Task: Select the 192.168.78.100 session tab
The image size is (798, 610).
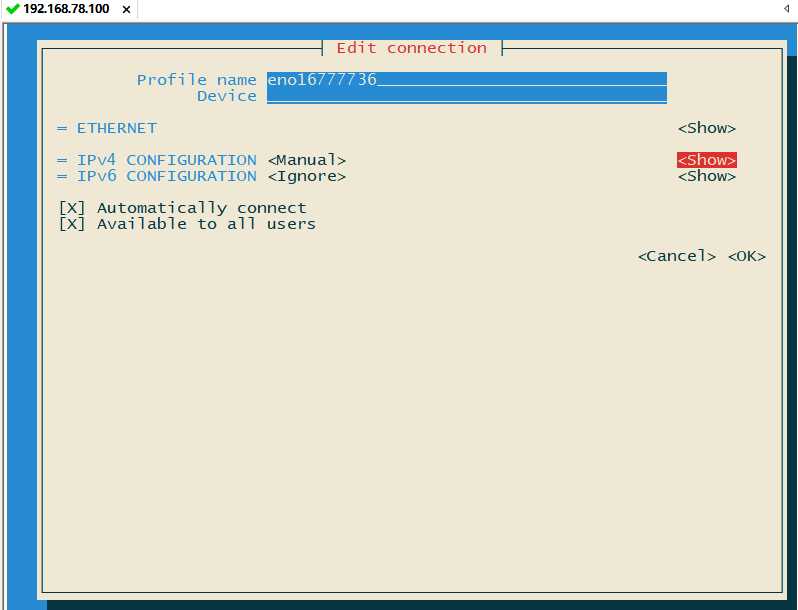Action: [x=69, y=9]
